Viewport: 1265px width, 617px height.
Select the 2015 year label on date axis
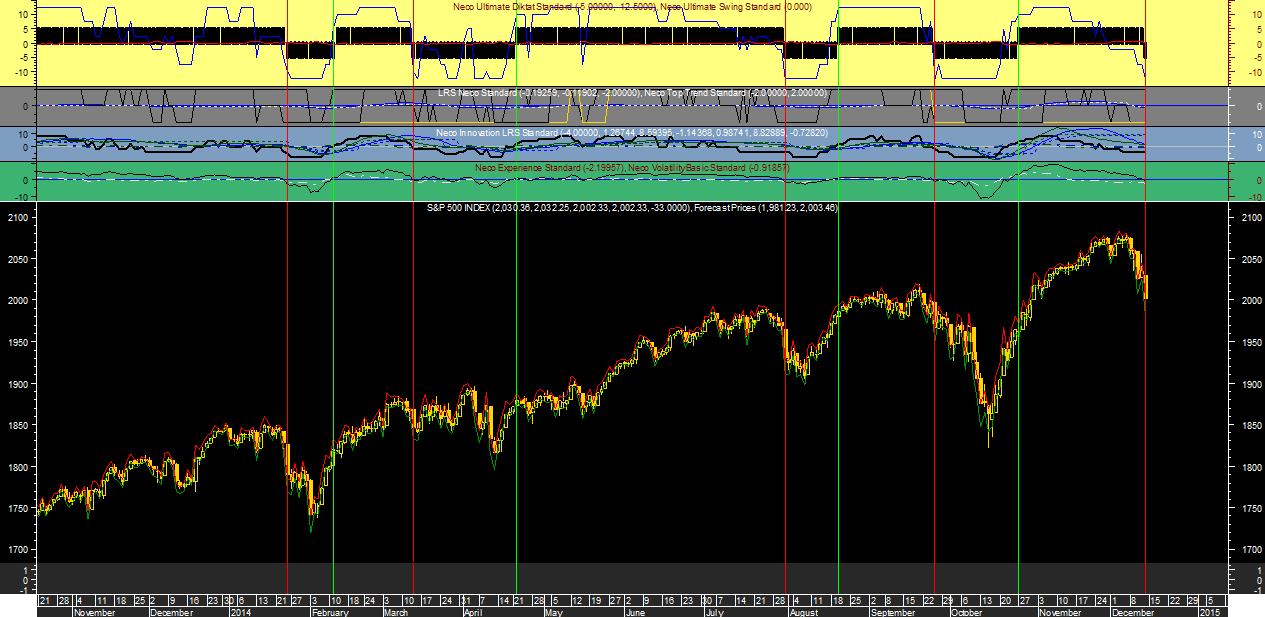[1209, 611]
